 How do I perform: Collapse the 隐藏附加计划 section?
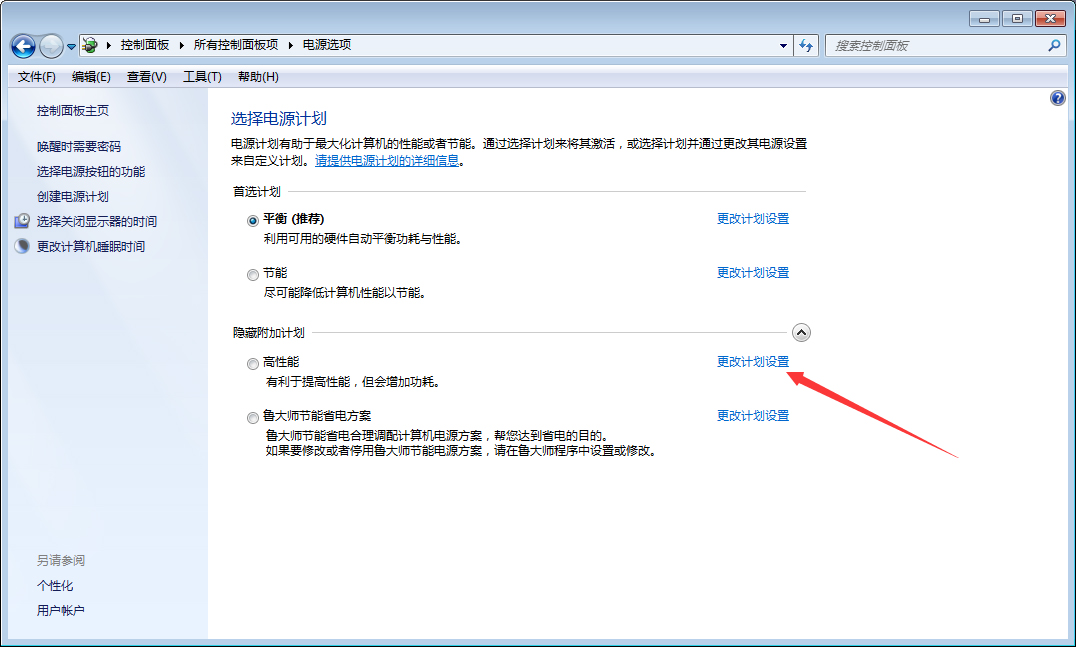coord(801,332)
